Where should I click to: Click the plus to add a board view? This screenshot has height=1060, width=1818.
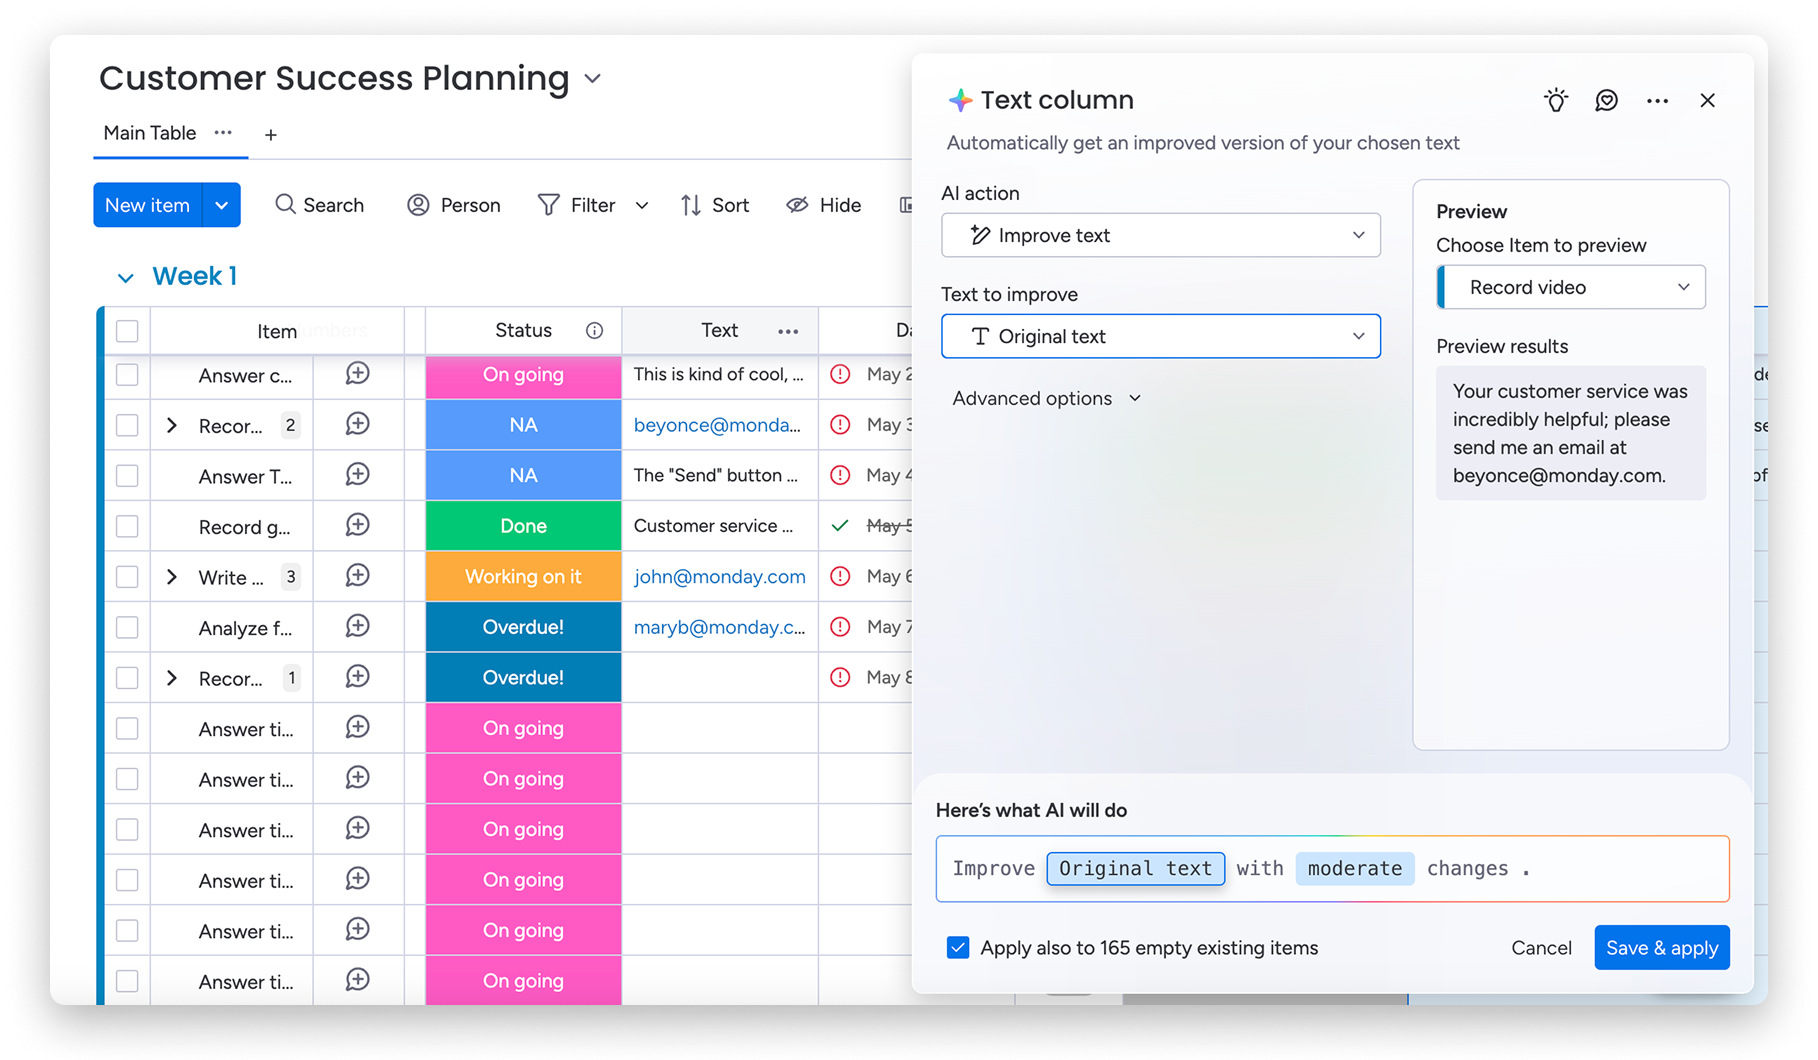click(270, 134)
